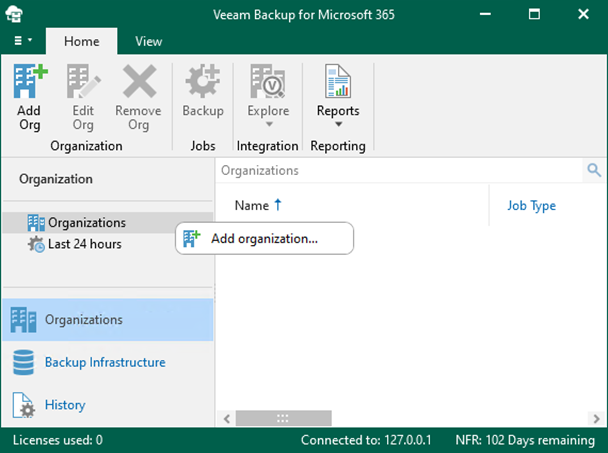
Task: Choose Add organization from context menu
Action: (264, 238)
